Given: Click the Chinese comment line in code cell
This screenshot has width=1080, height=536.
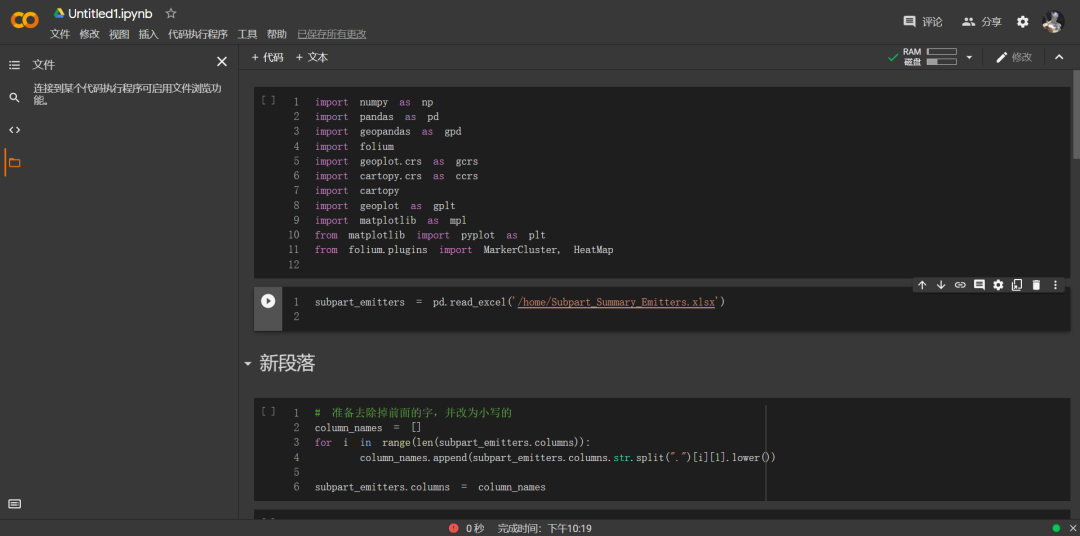Looking at the screenshot, I should [x=413, y=413].
